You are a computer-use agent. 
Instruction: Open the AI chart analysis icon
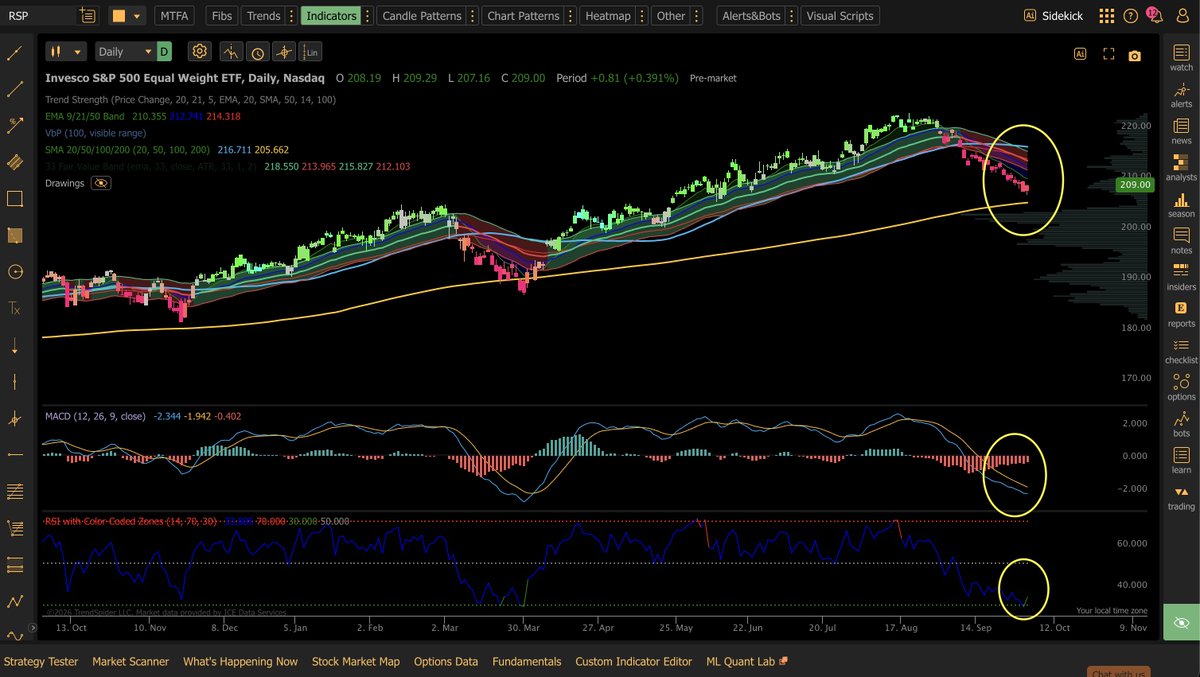[1080, 55]
